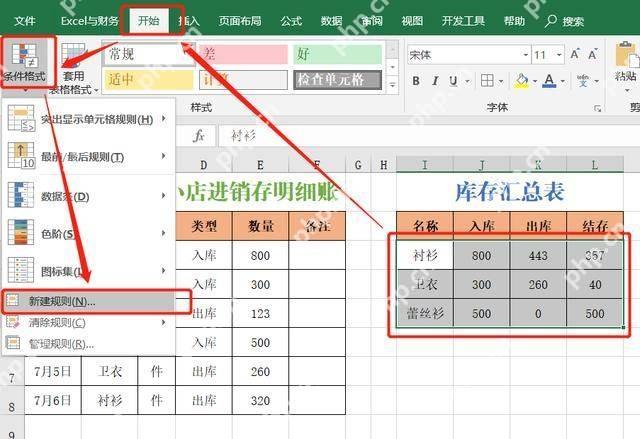Apply the 常规 cell style
This screenshot has height=439, width=640.
(148, 54)
